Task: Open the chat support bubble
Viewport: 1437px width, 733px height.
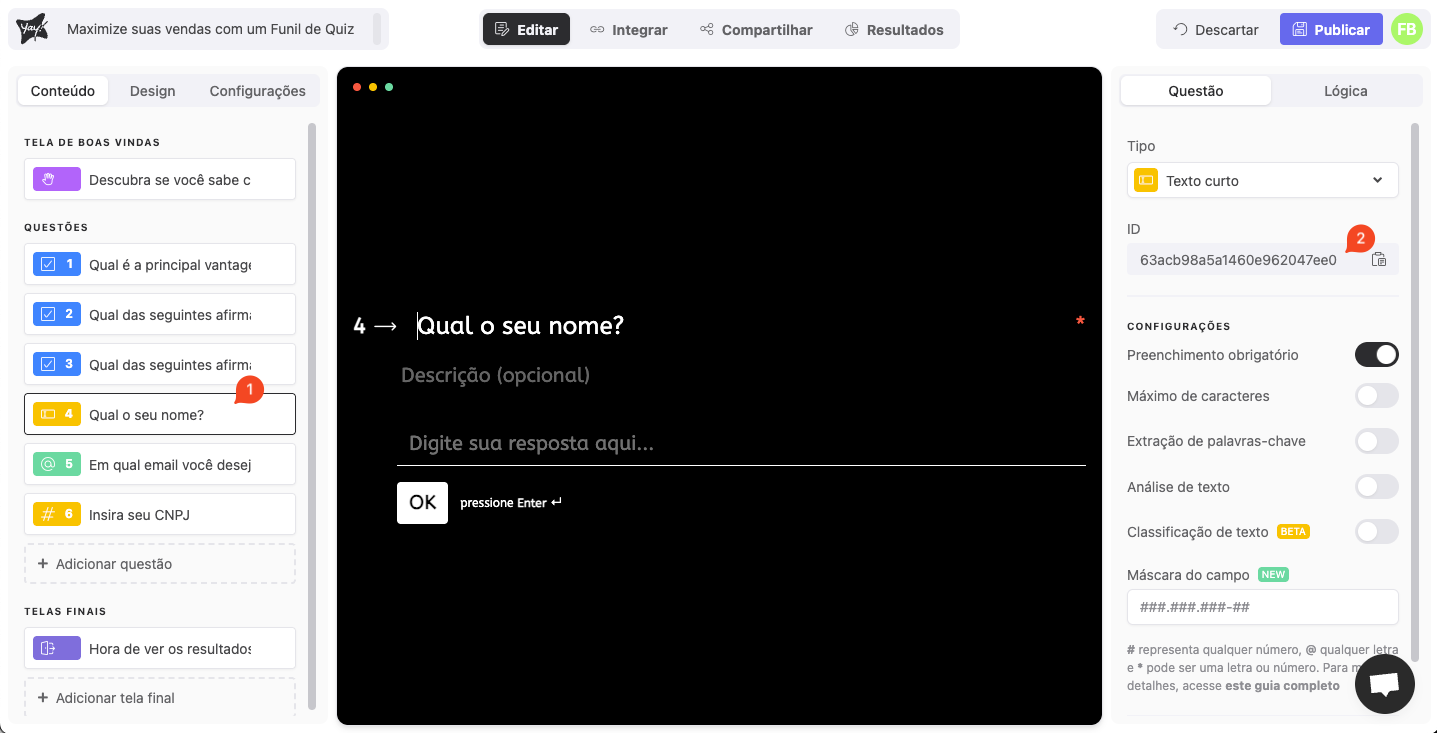Action: click(x=1384, y=684)
